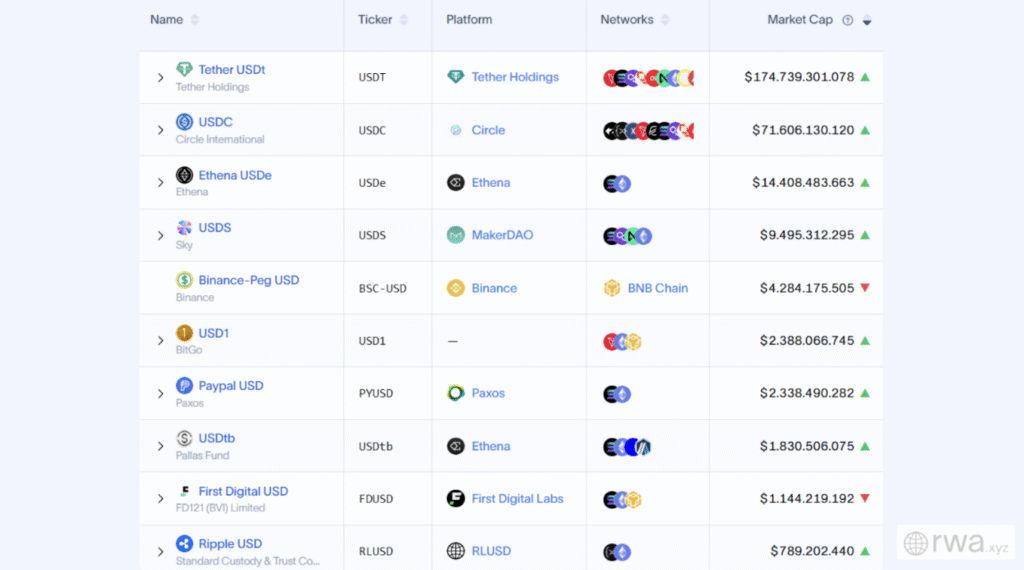
Task: Expand the Ripple USD row
Action: 160,551
